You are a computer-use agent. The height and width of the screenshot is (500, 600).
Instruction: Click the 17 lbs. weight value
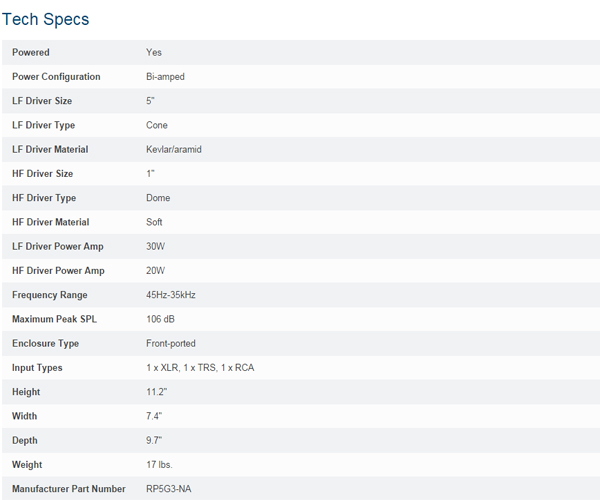tap(159, 464)
